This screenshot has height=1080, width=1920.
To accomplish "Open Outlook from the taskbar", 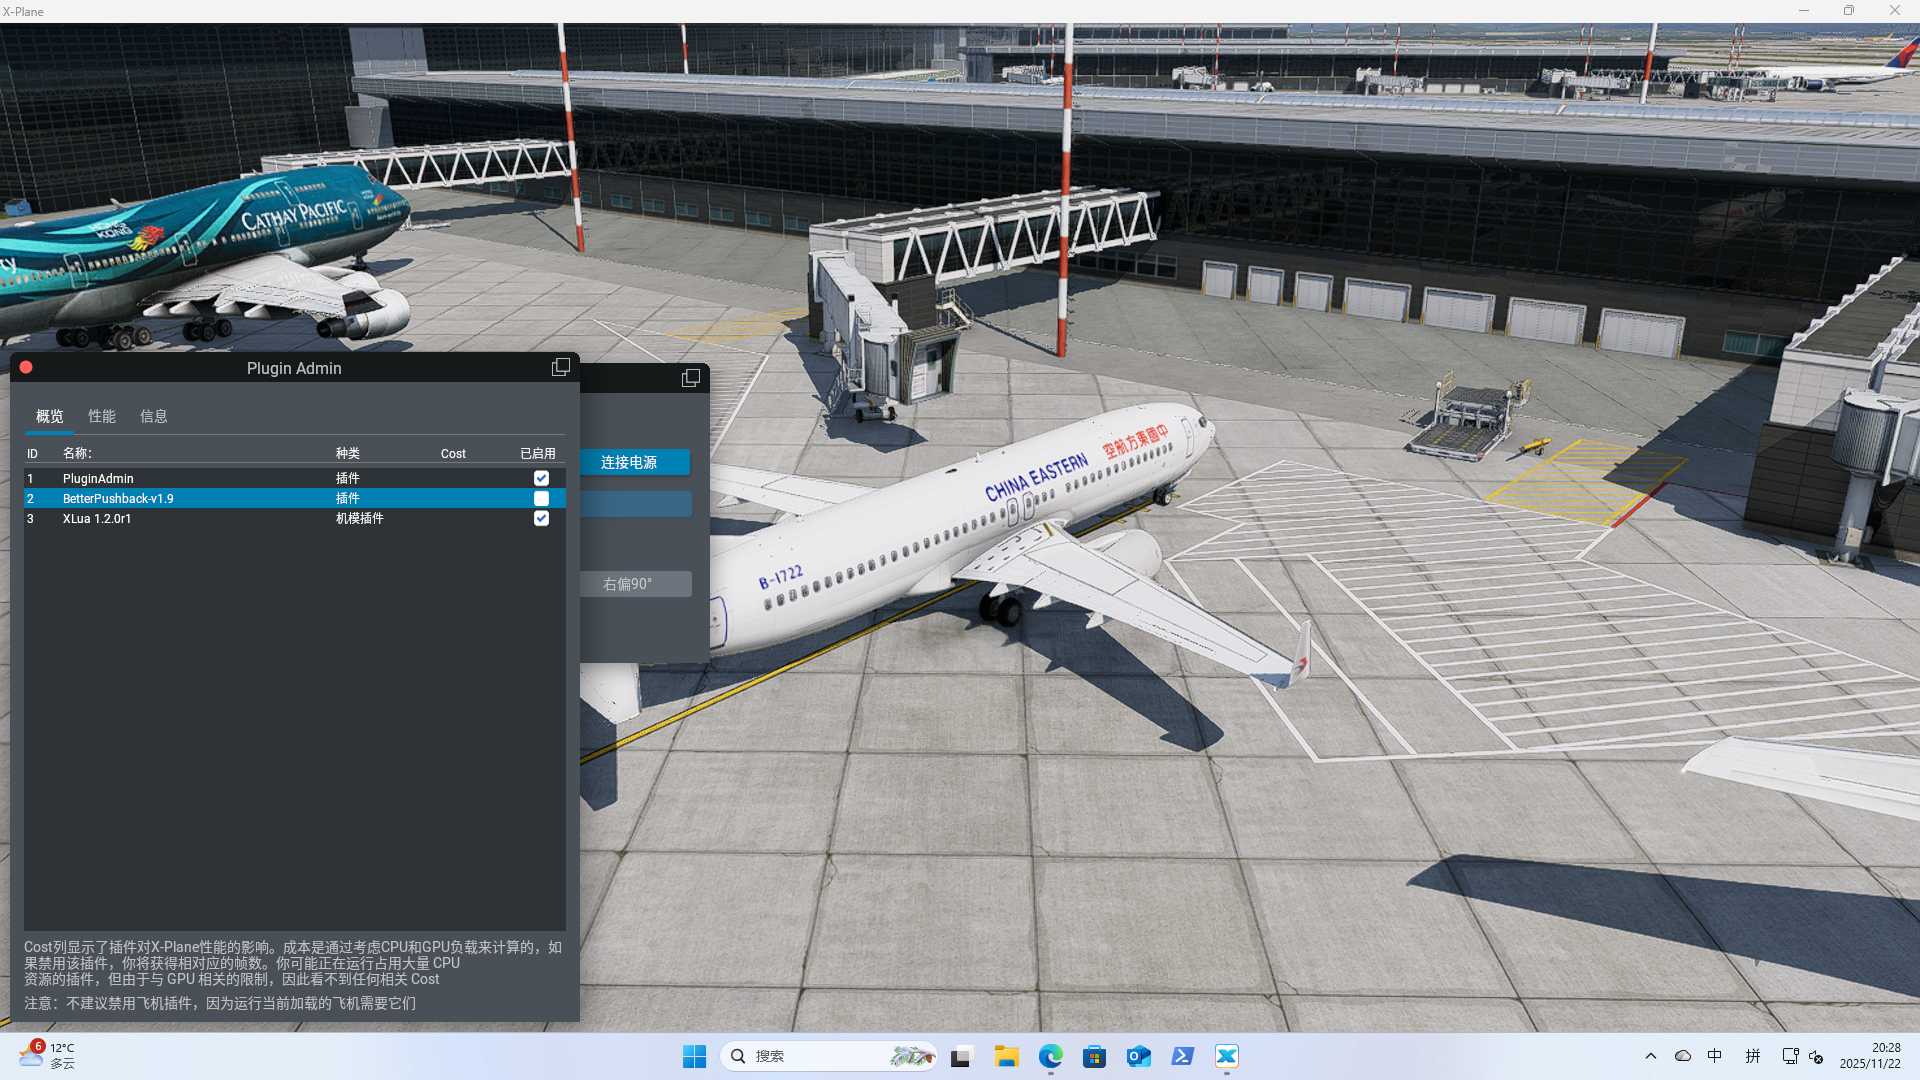I will 1138,1056.
